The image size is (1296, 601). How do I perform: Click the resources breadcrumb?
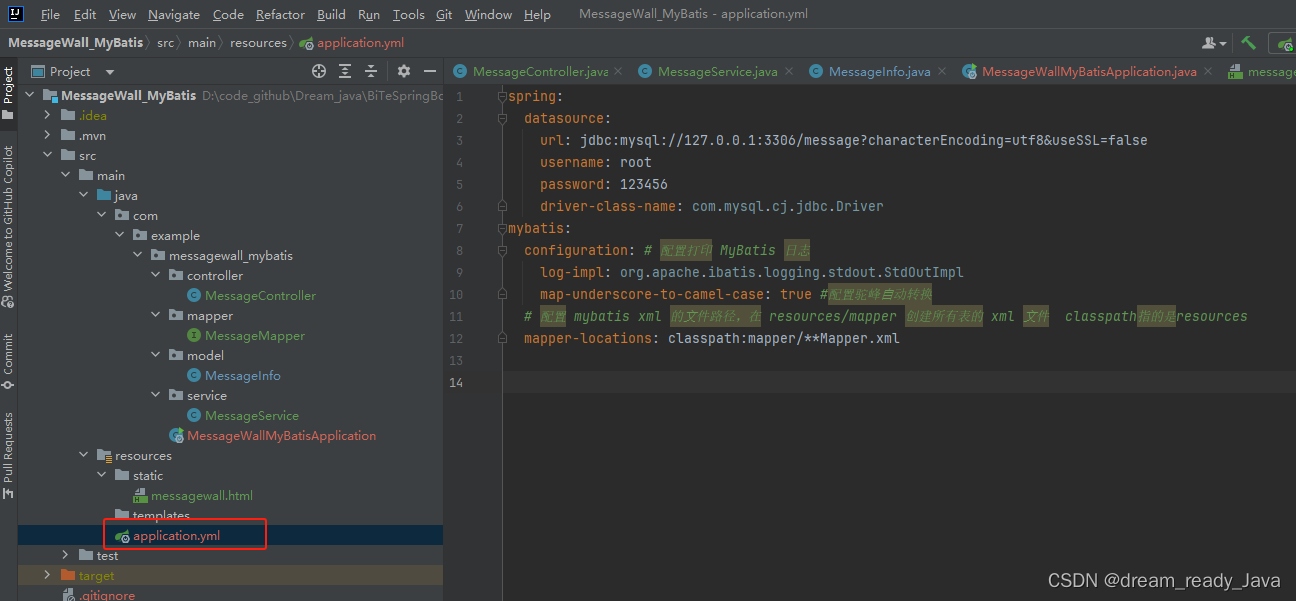pos(258,43)
